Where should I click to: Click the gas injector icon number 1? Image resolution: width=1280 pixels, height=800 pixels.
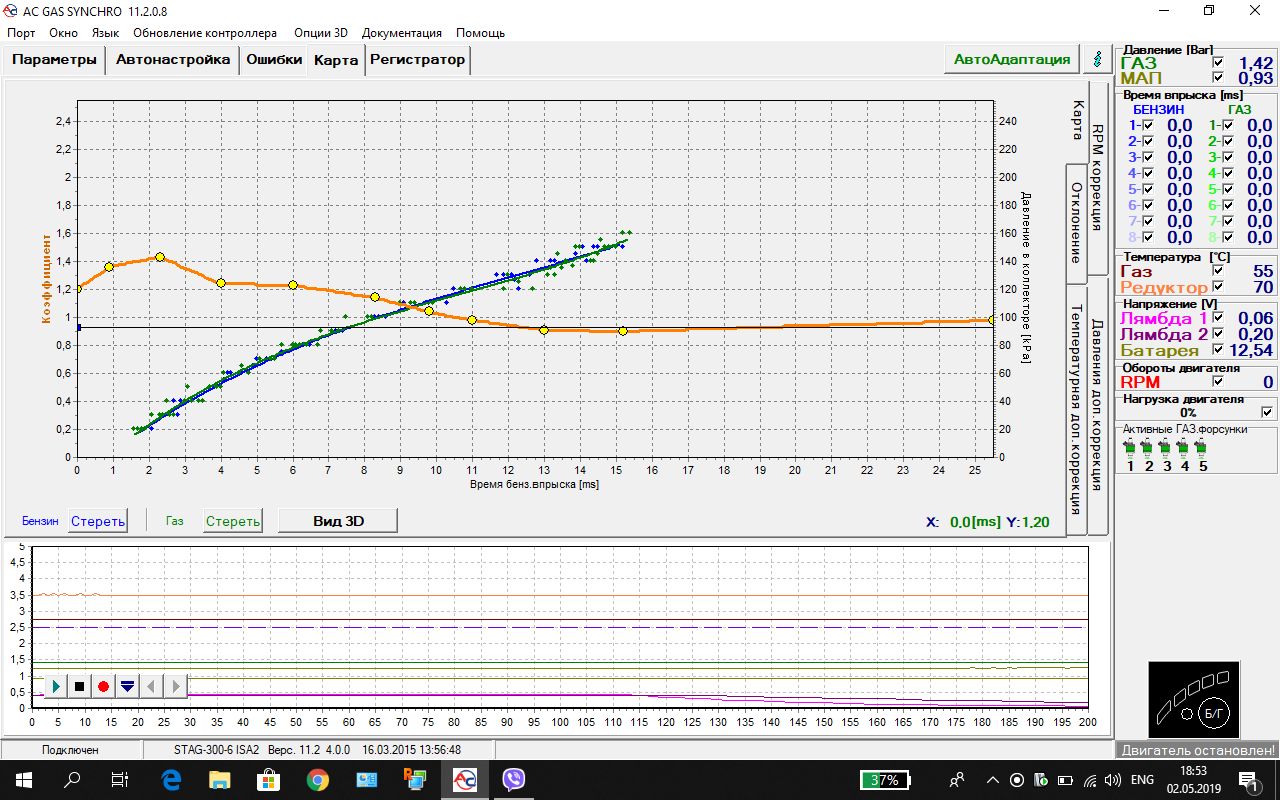1130,448
